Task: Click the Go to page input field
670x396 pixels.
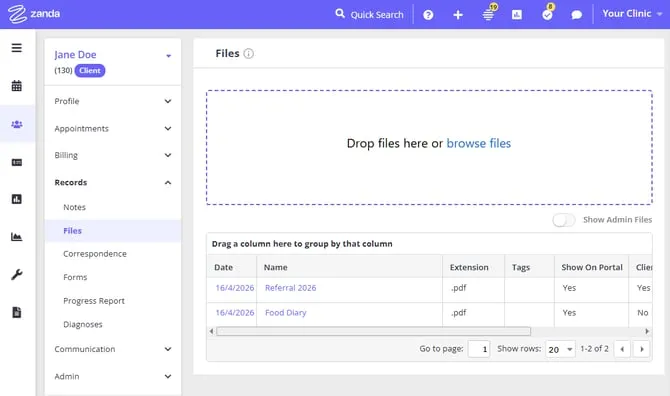Action: (x=479, y=349)
